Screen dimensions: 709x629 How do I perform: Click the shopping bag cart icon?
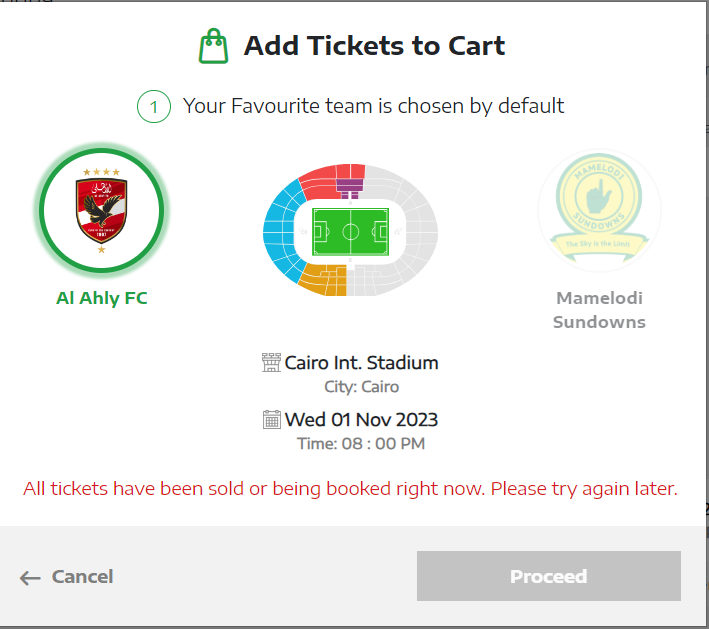(213, 46)
